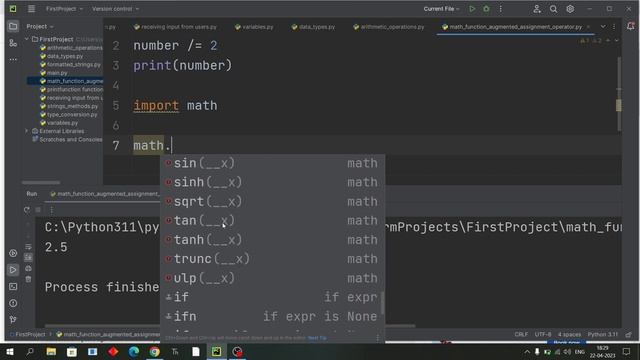Open Project view dropdown
Image resolution: width=640 pixels, height=360 pixels.
[40, 26]
